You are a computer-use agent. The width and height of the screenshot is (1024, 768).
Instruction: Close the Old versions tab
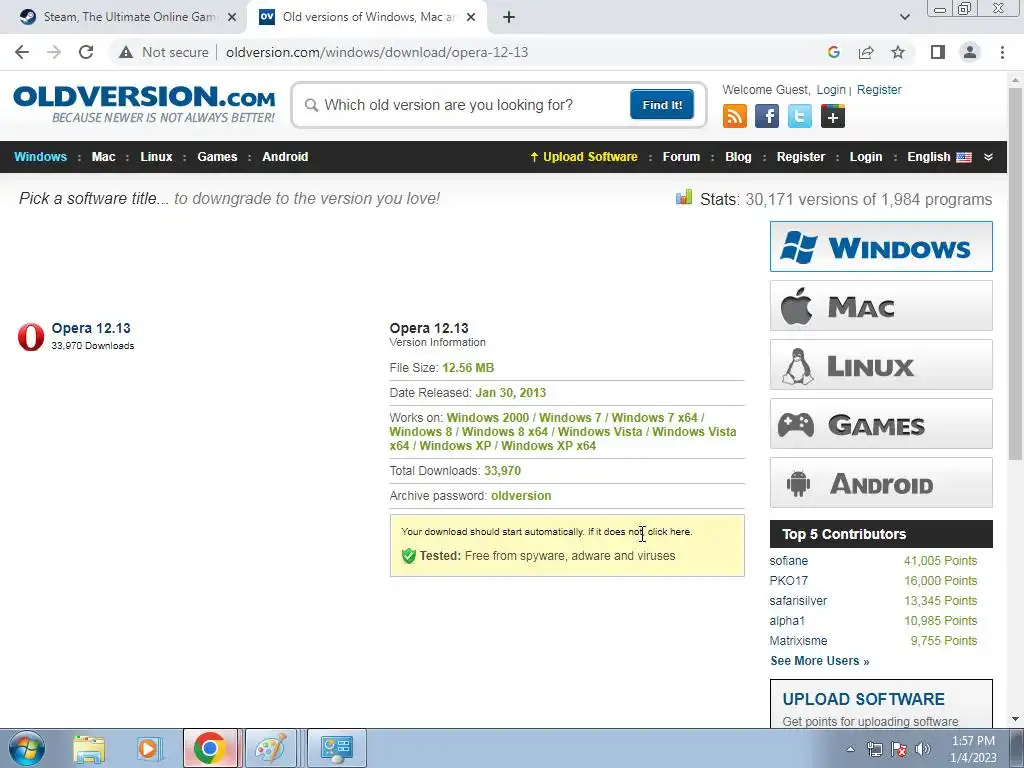471,17
